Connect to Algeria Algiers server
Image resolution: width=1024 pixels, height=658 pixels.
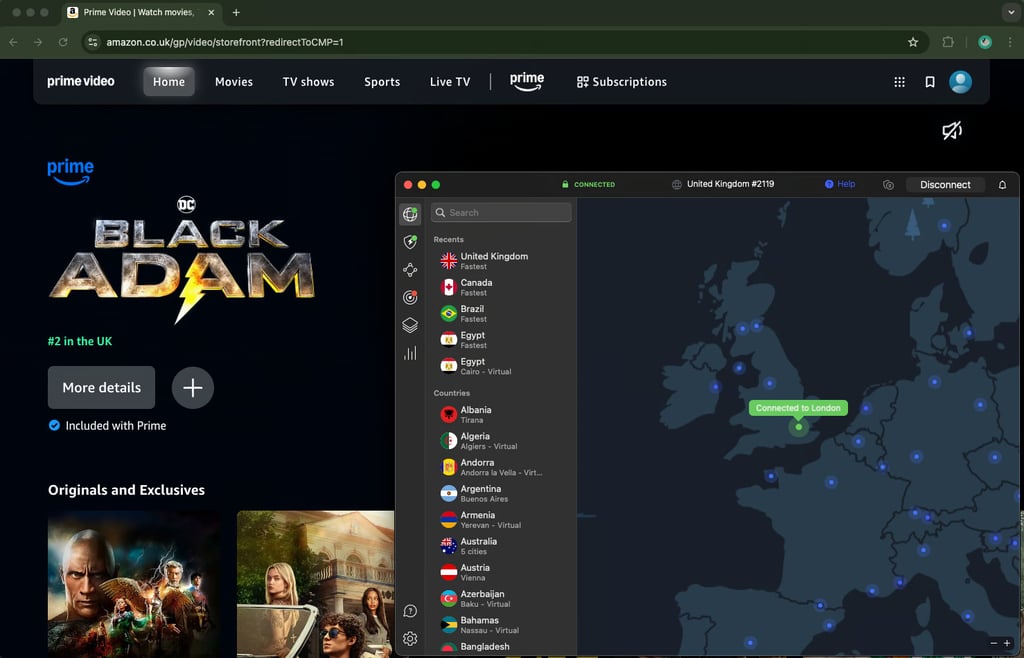click(x=500, y=441)
